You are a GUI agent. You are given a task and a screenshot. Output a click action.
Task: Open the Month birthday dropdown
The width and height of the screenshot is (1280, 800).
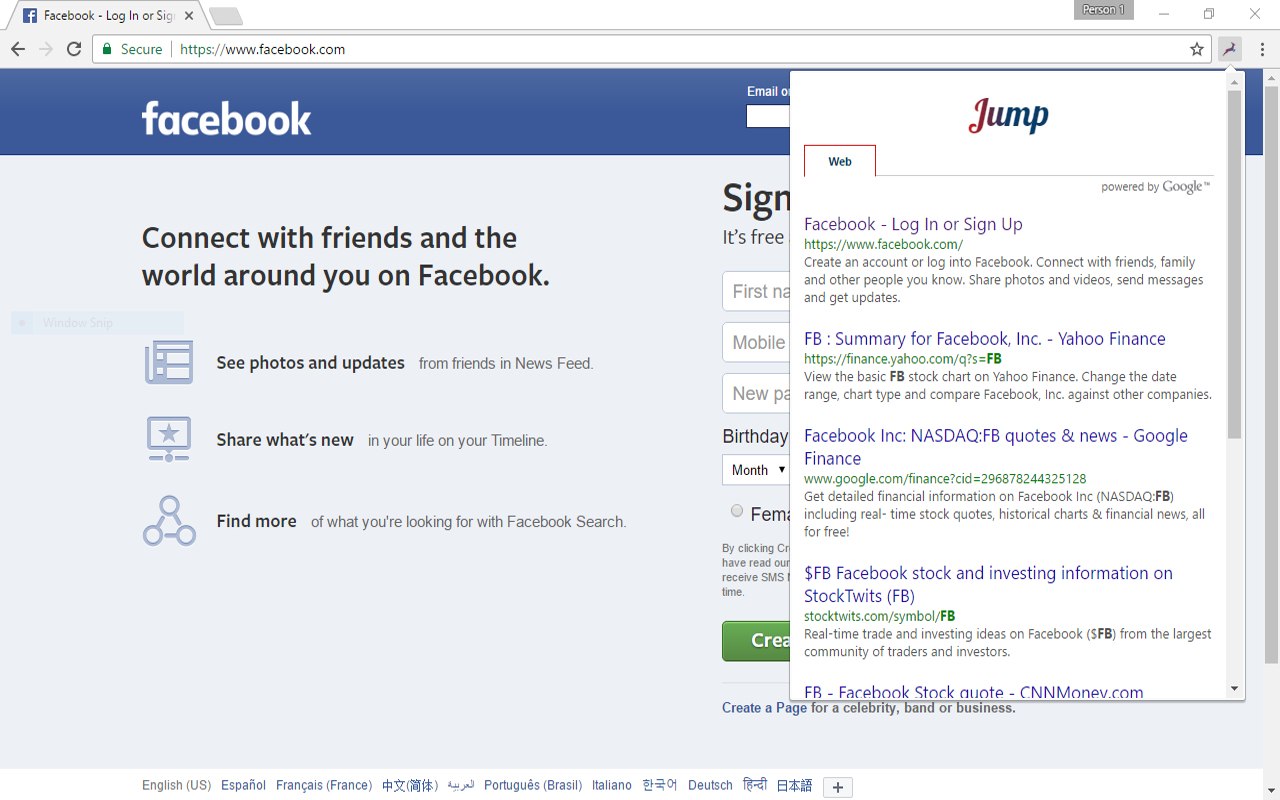(756, 469)
